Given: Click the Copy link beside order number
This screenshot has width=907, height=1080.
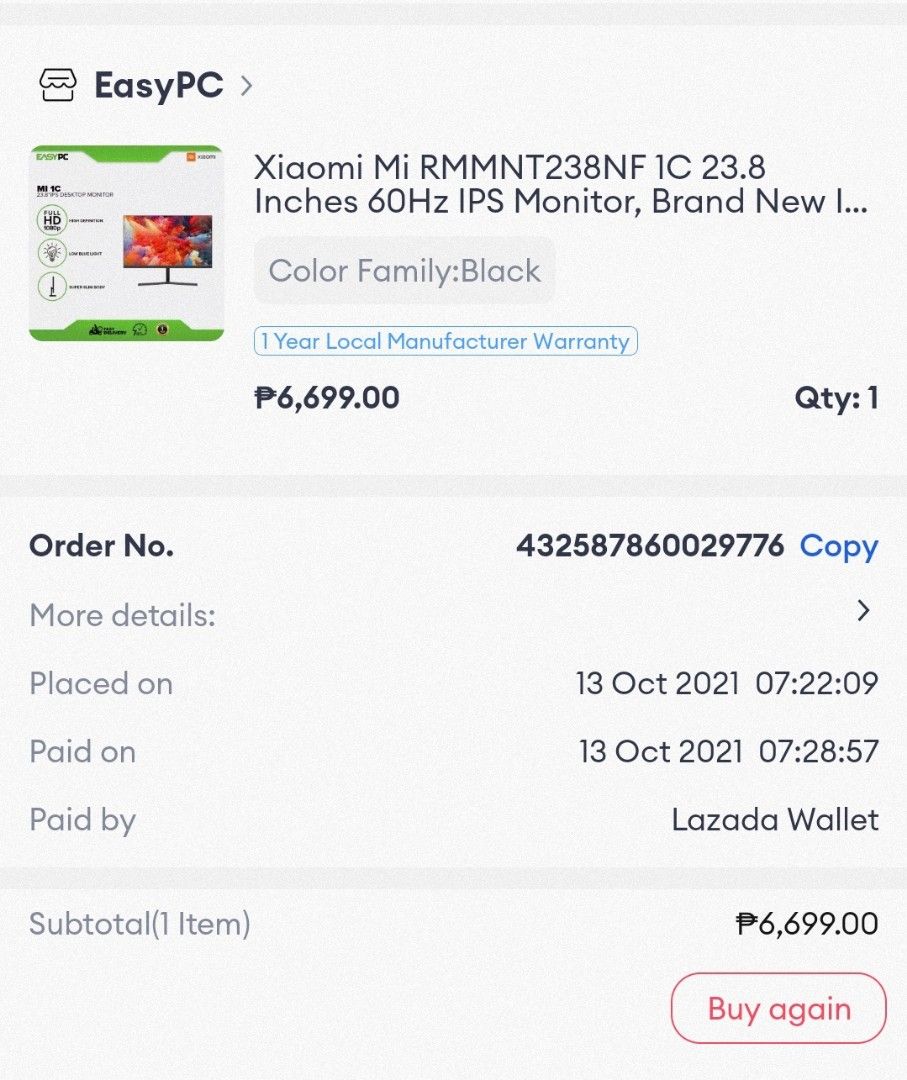Looking at the screenshot, I should (x=838, y=546).
